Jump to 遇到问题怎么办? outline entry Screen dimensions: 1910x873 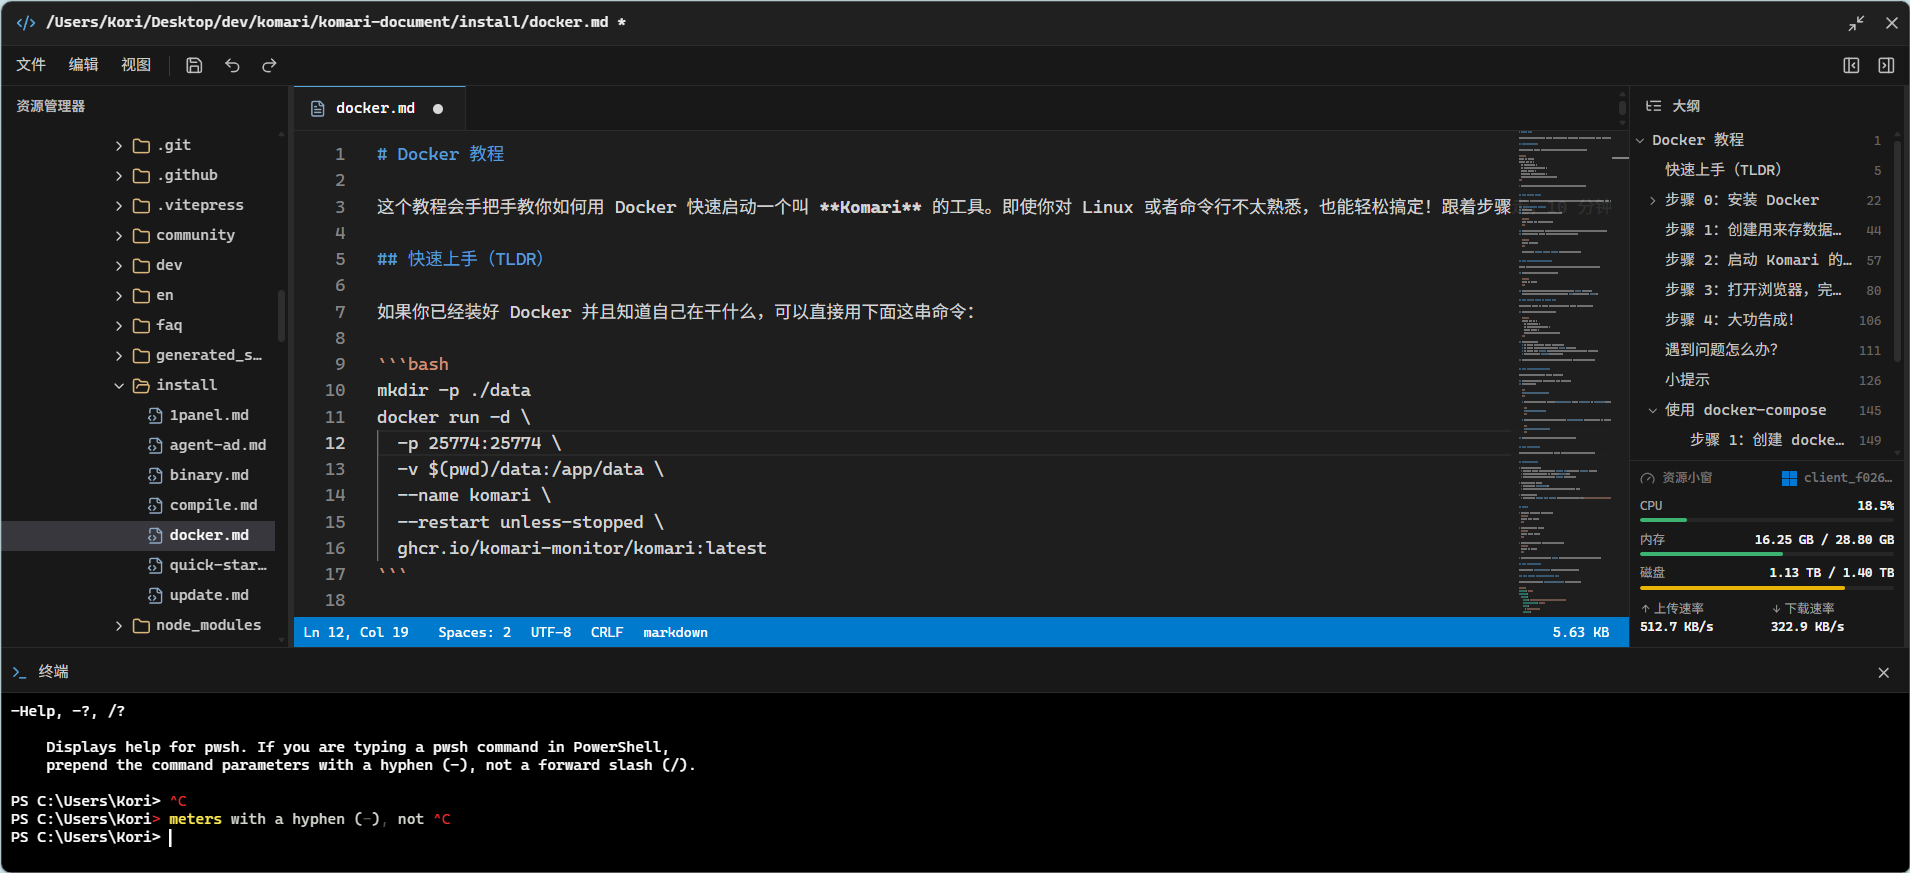tap(1721, 350)
